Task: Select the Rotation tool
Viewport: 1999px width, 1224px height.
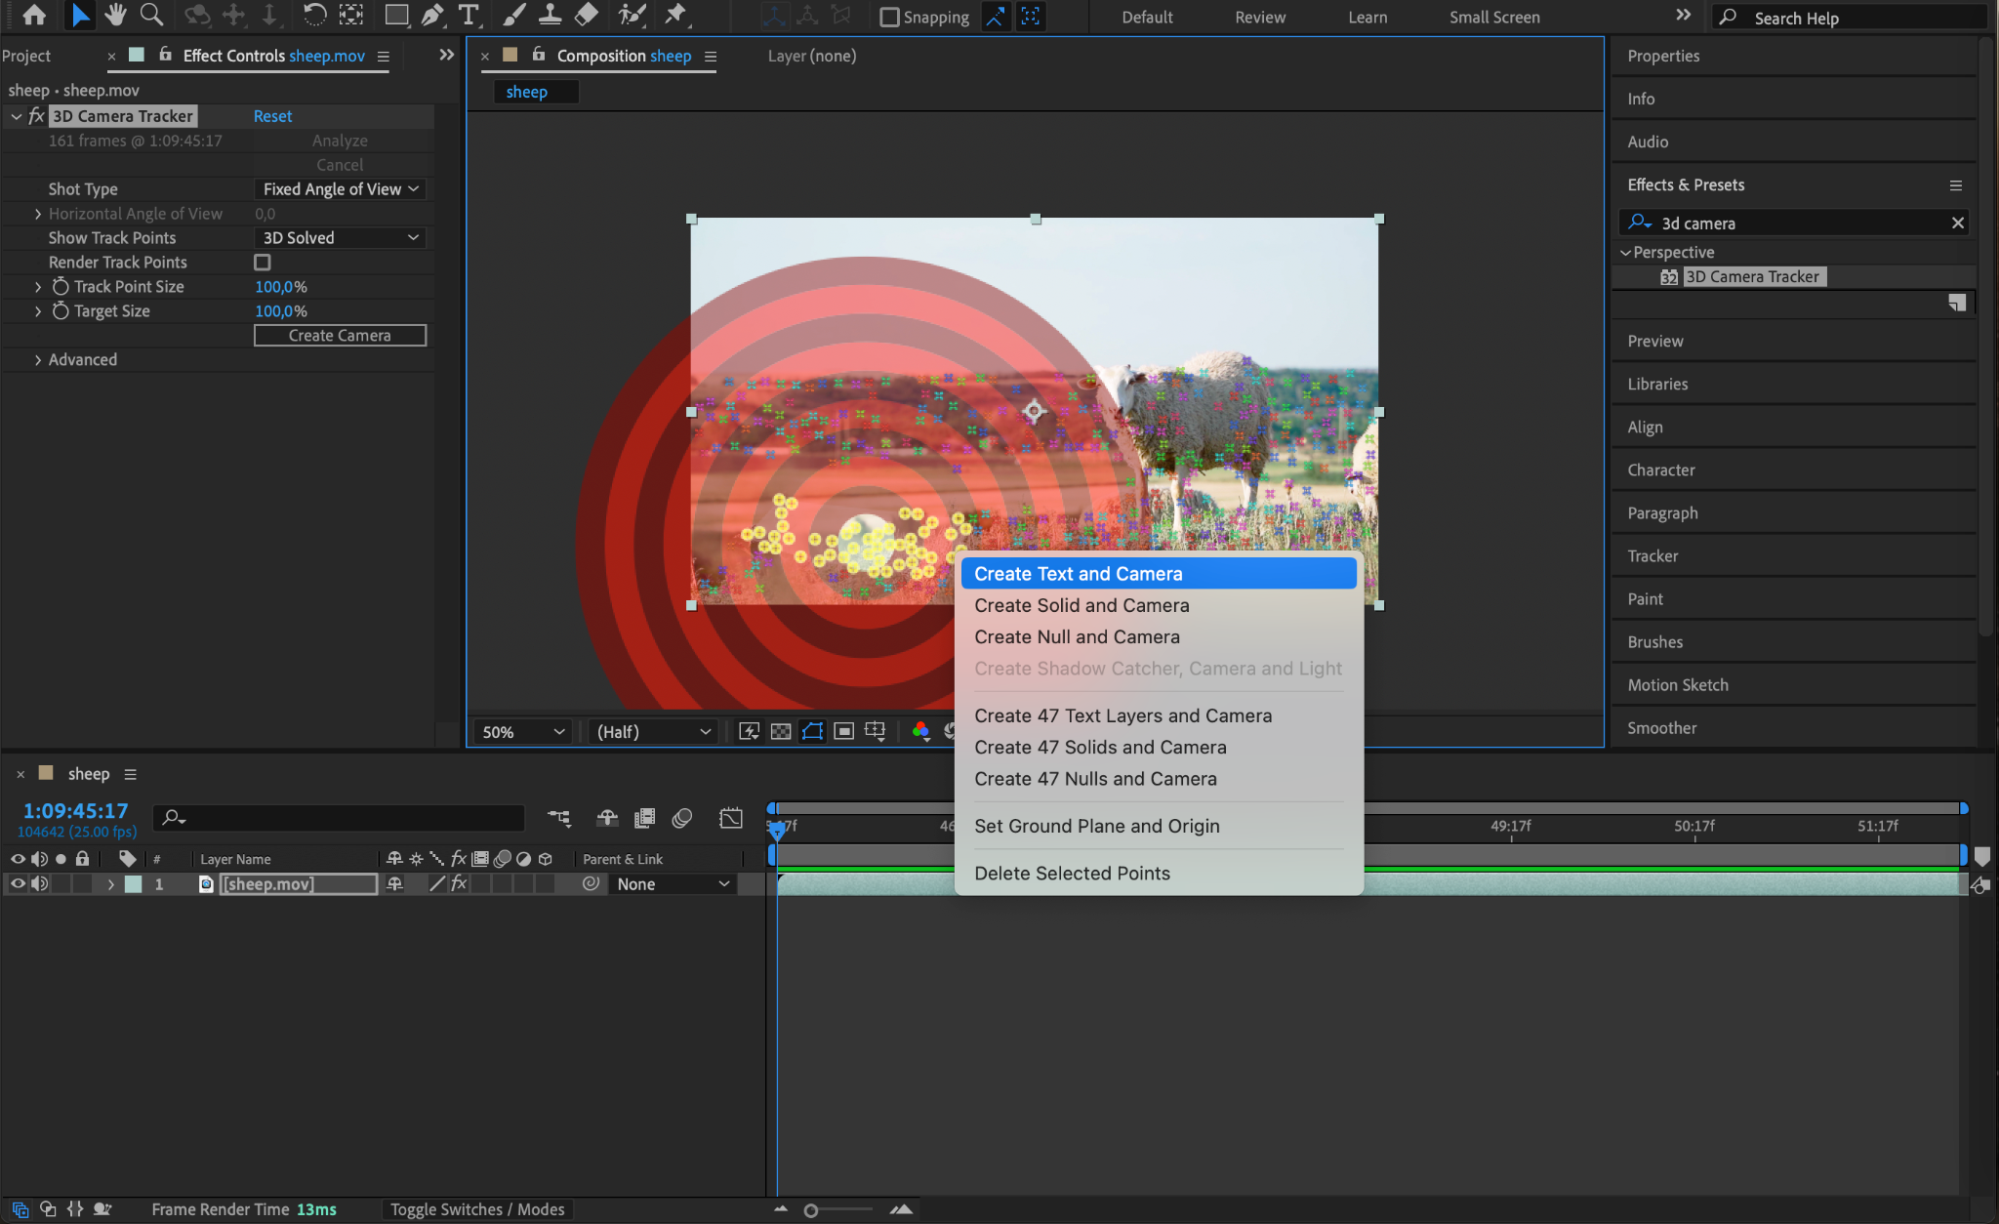Action: click(314, 15)
